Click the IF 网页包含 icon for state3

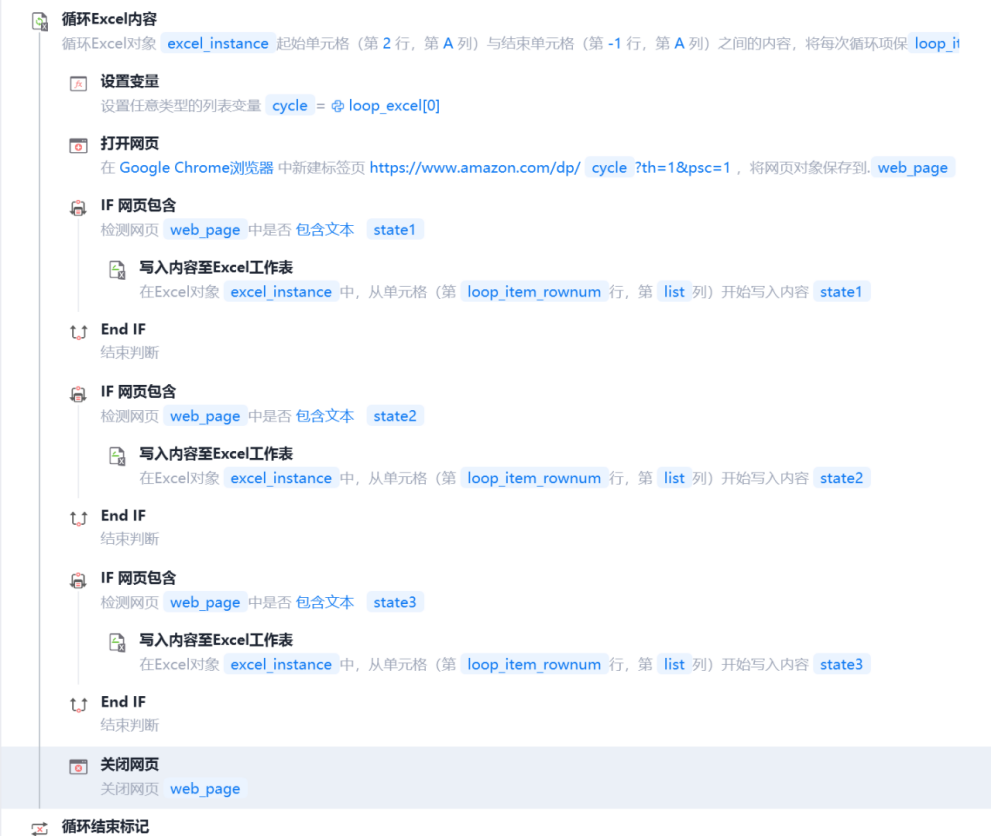click(78, 580)
